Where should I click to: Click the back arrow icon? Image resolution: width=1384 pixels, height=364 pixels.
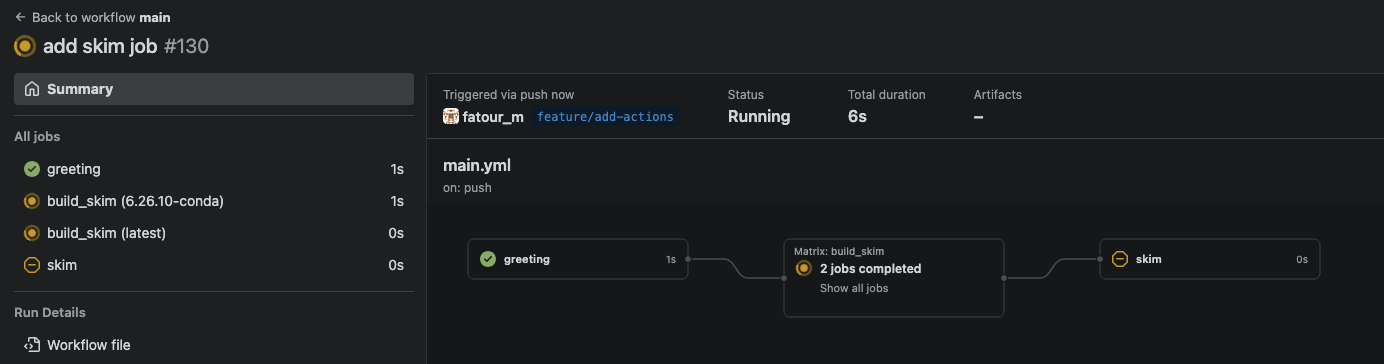click(x=20, y=17)
